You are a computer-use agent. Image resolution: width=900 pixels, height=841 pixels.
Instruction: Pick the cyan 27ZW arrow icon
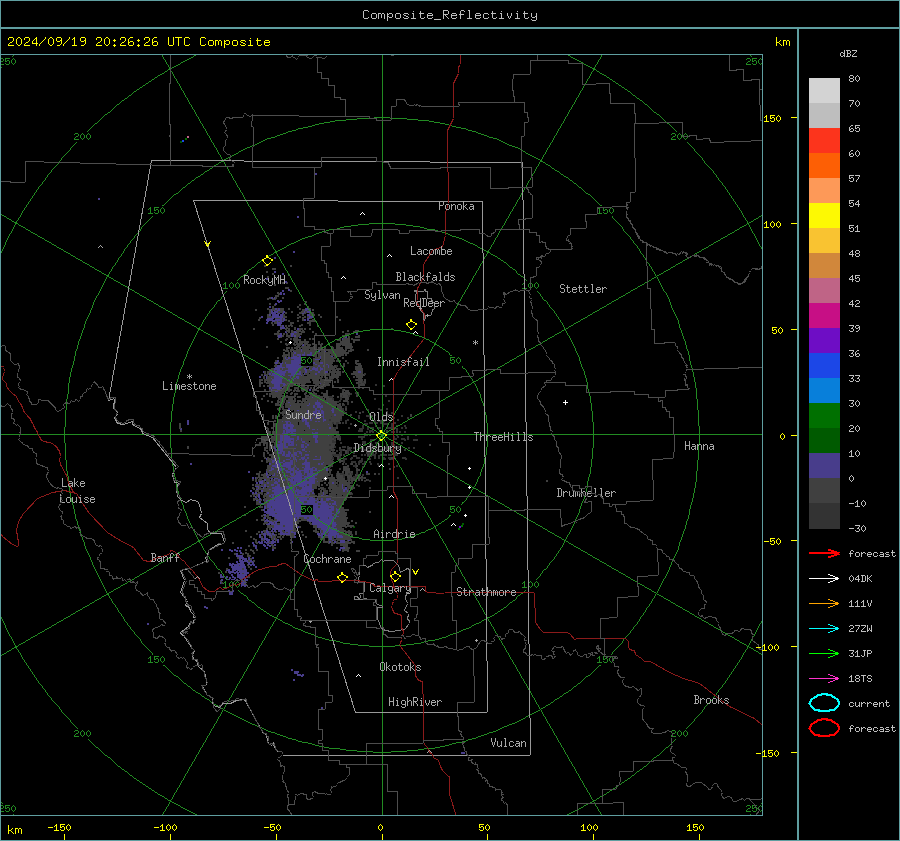tap(824, 629)
